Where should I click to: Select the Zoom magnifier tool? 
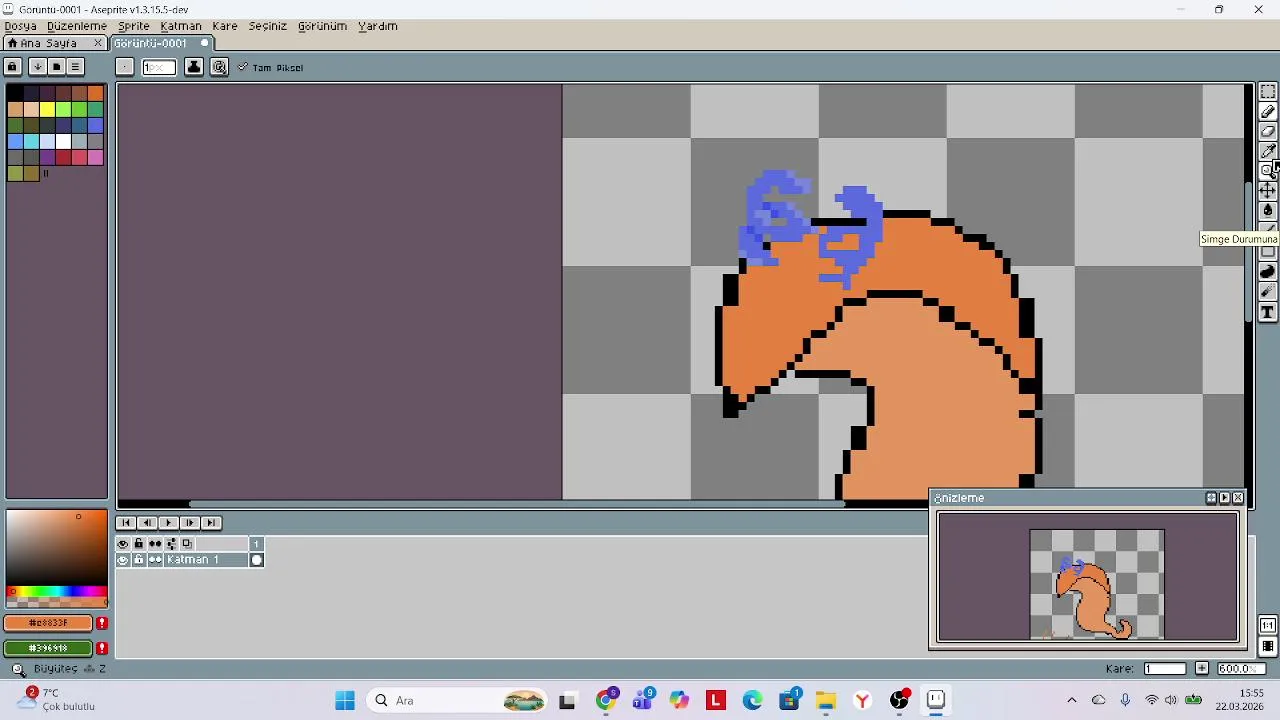click(1267, 170)
